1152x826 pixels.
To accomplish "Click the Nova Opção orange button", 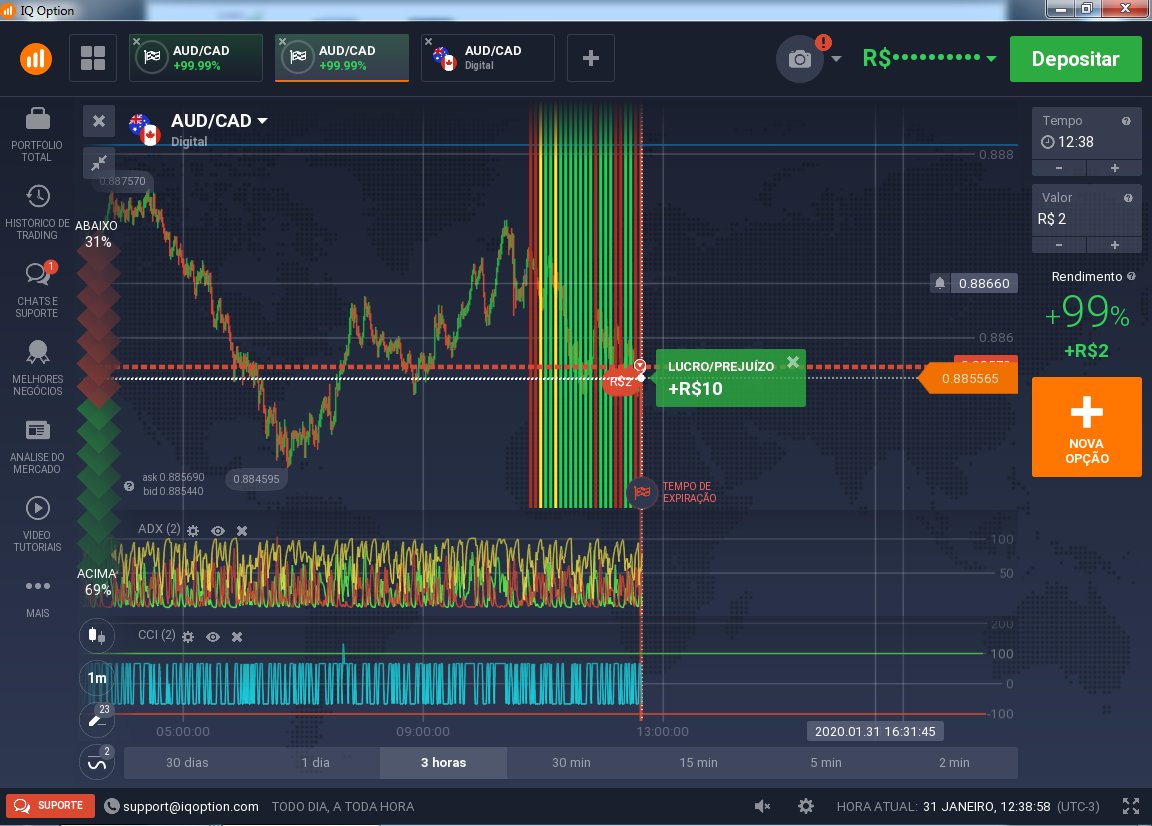I will pyautogui.click(x=1087, y=427).
